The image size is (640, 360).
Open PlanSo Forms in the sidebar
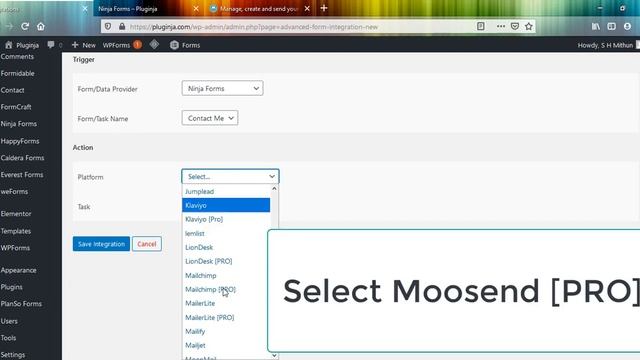pyautogui.click(x=21, y=304)
